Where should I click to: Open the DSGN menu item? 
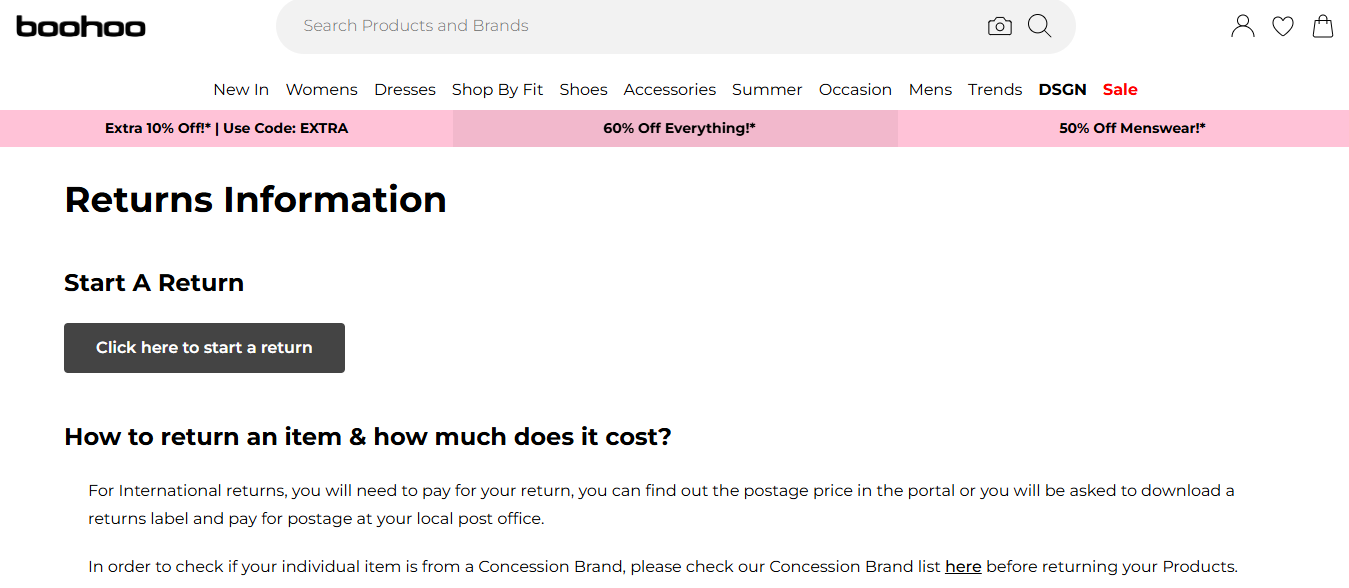pos(1062,90)
